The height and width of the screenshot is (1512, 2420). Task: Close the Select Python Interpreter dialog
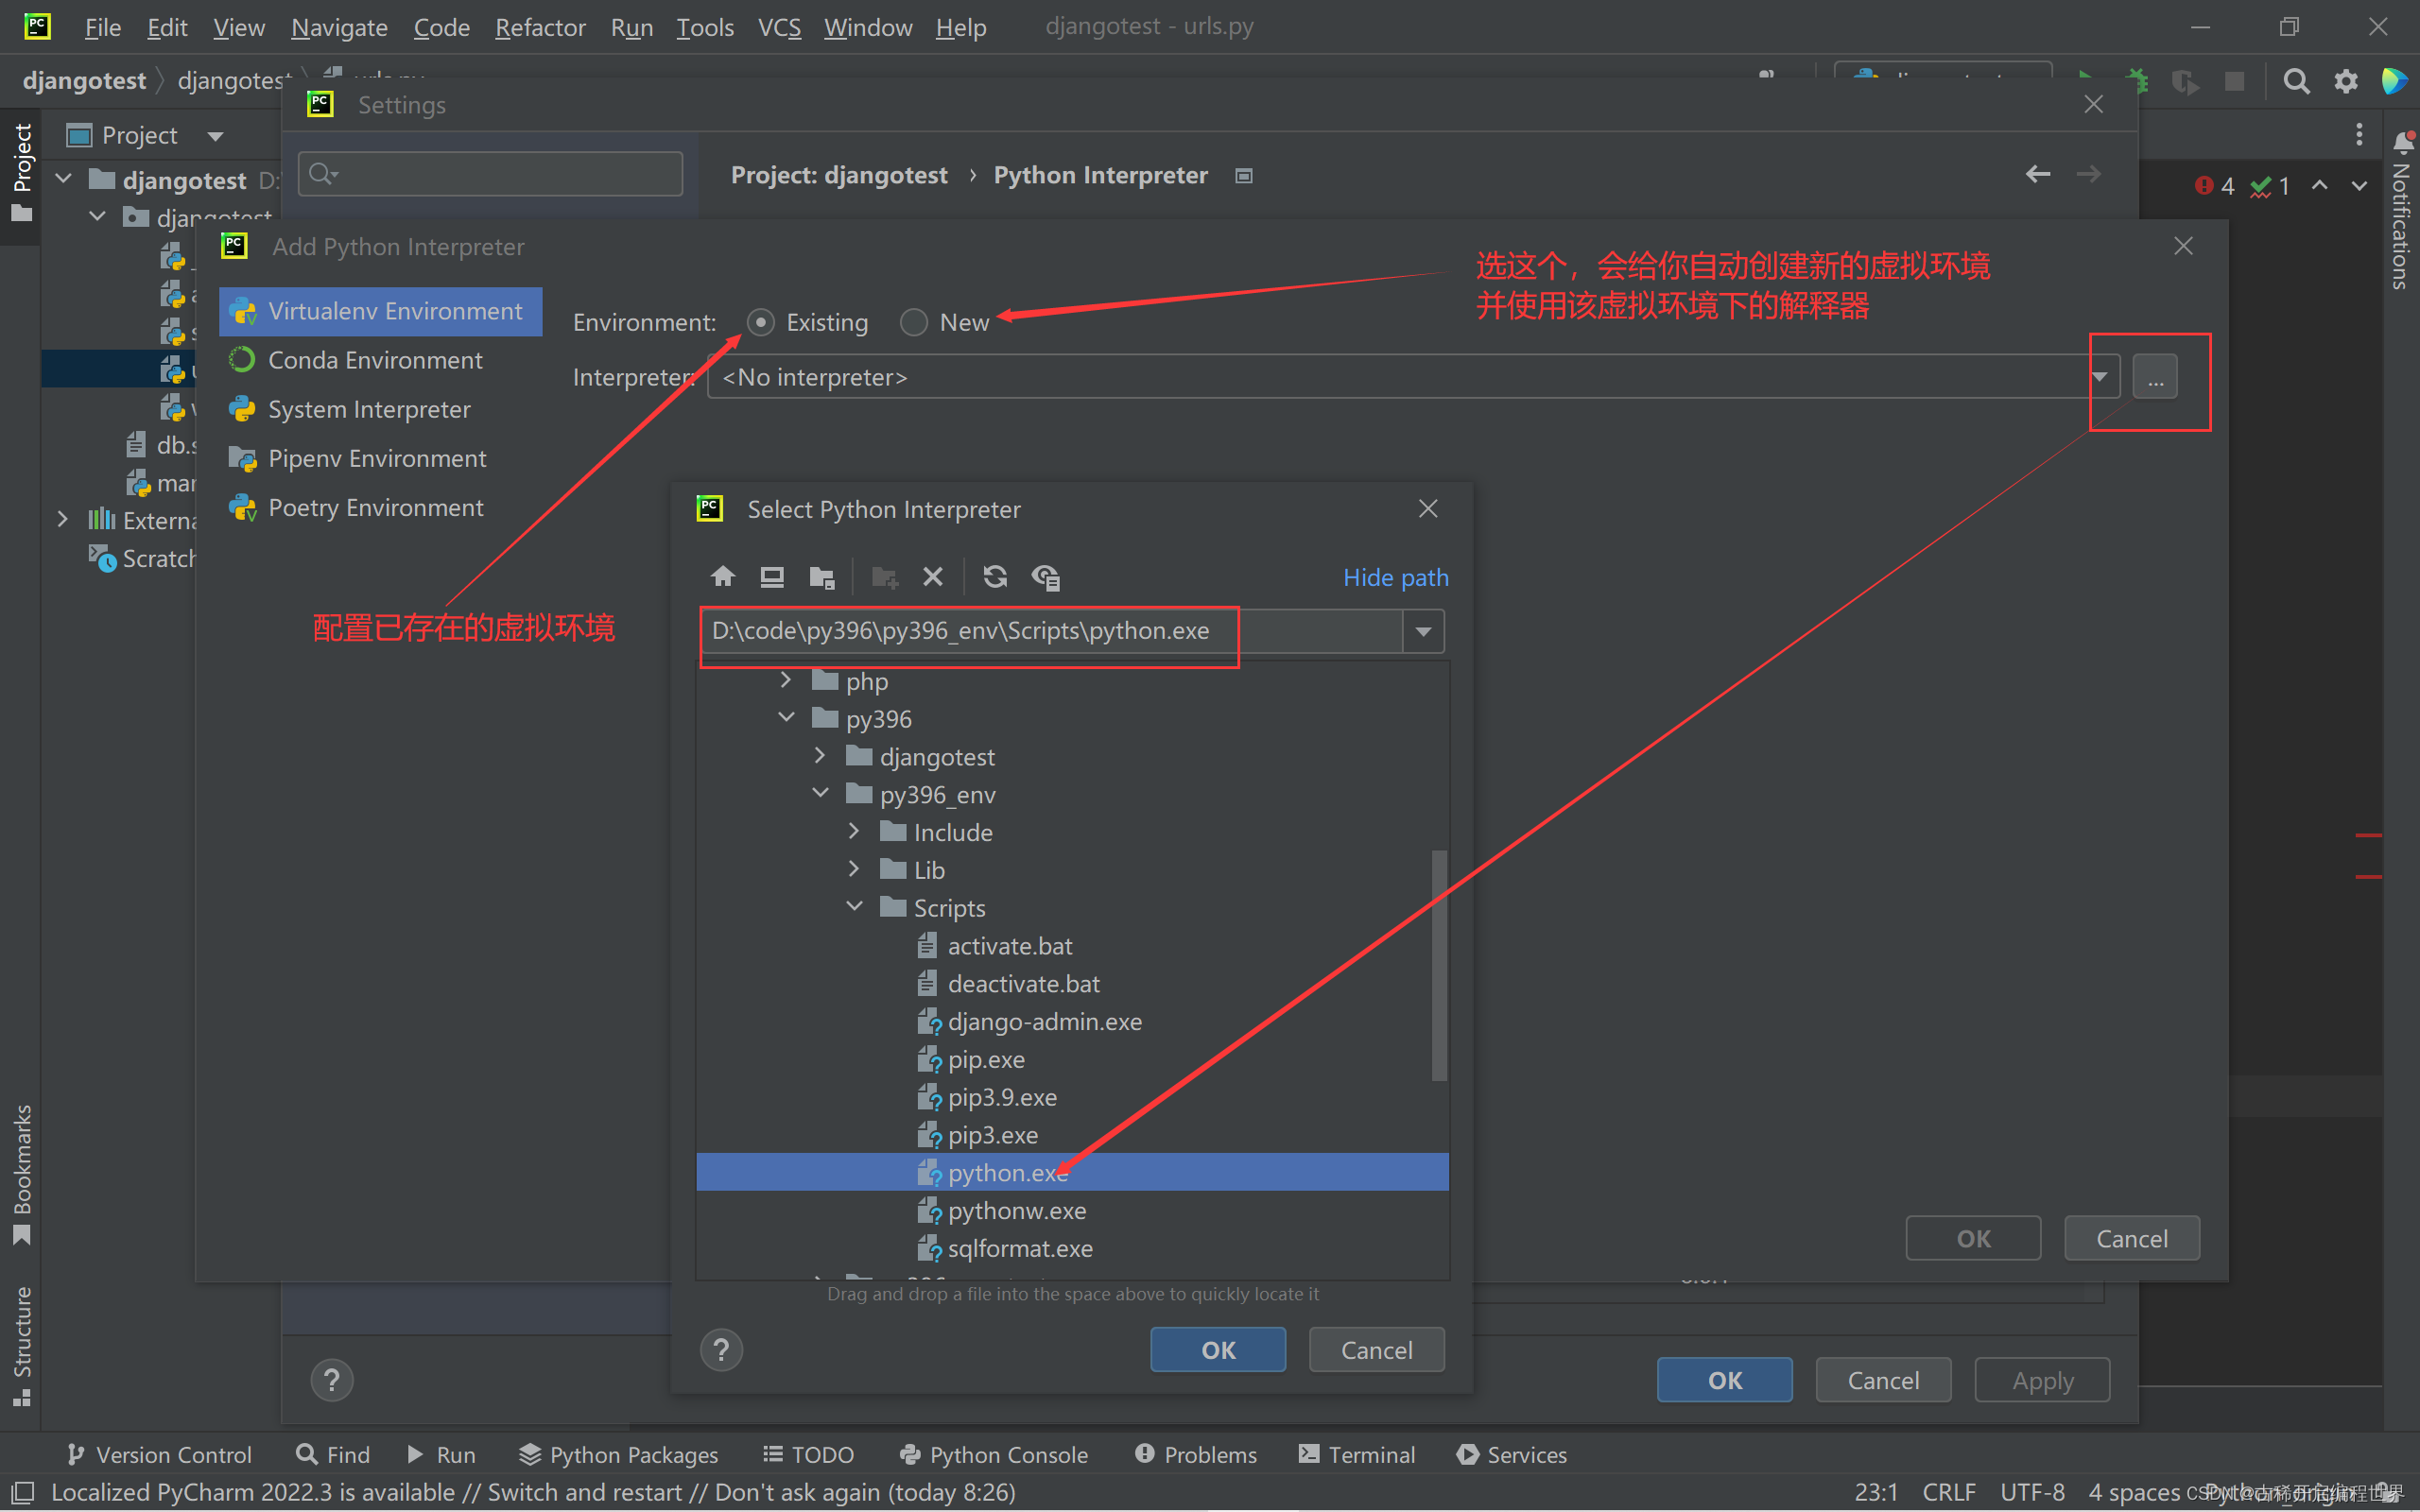tap(1429, 509)
